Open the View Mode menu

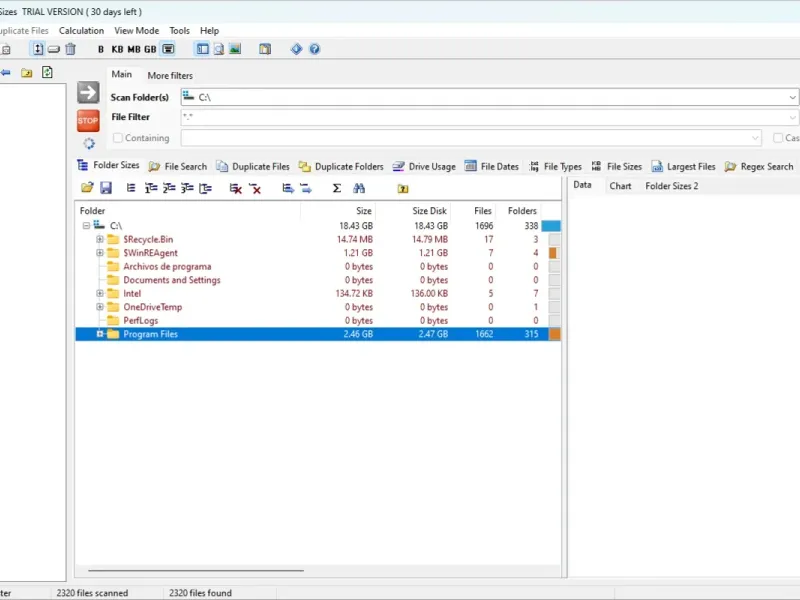coord(137,31)
